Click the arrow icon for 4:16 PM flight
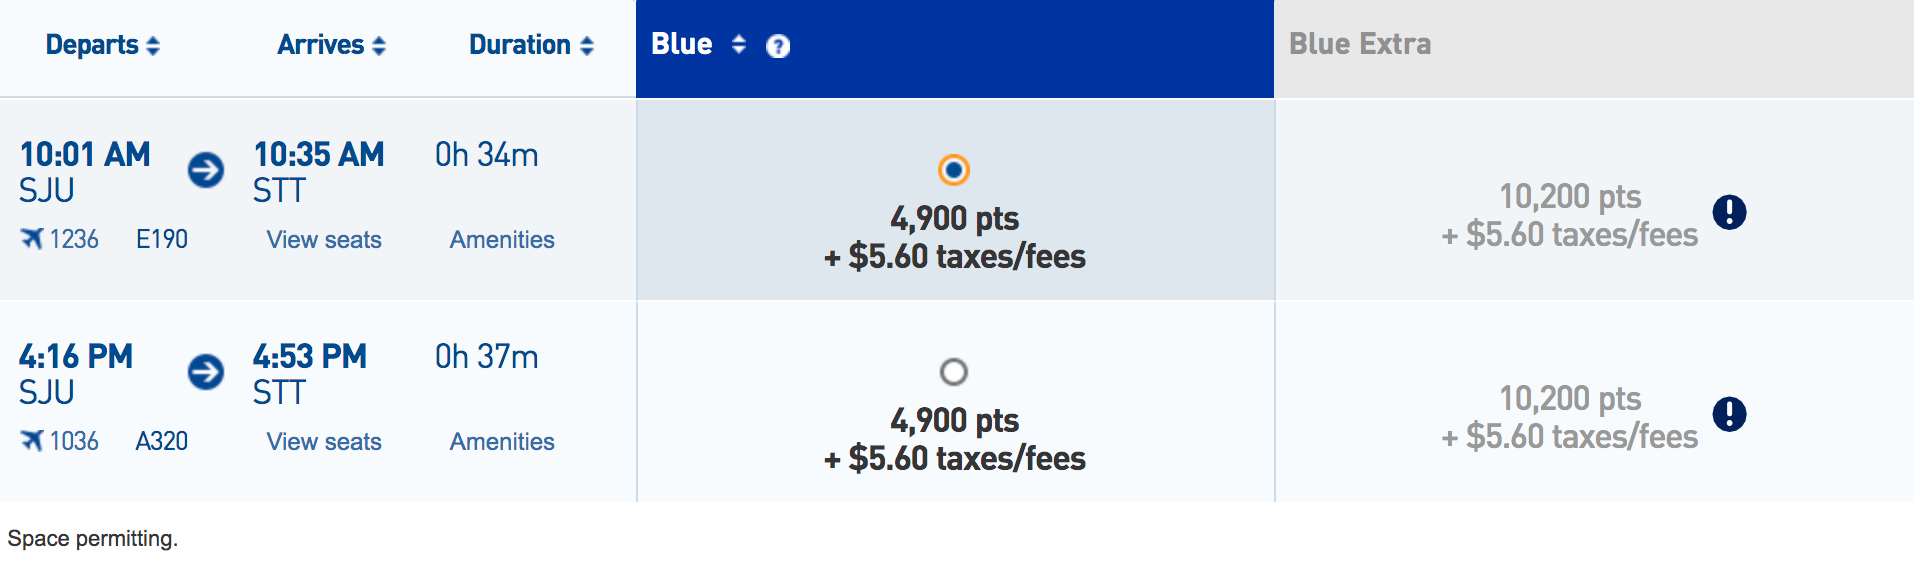 [x=206, y=372]
